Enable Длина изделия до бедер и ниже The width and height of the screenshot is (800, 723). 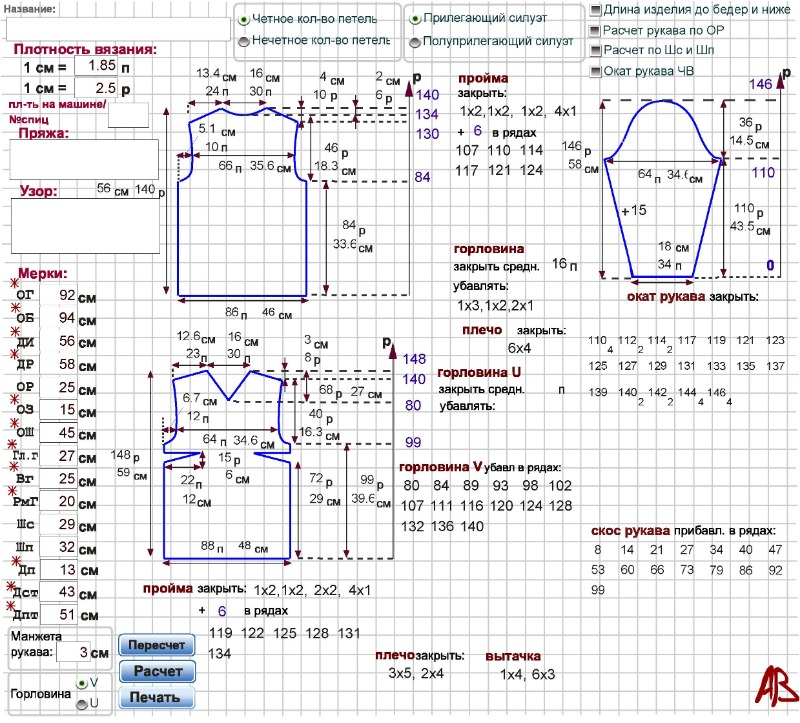(596, 10)
